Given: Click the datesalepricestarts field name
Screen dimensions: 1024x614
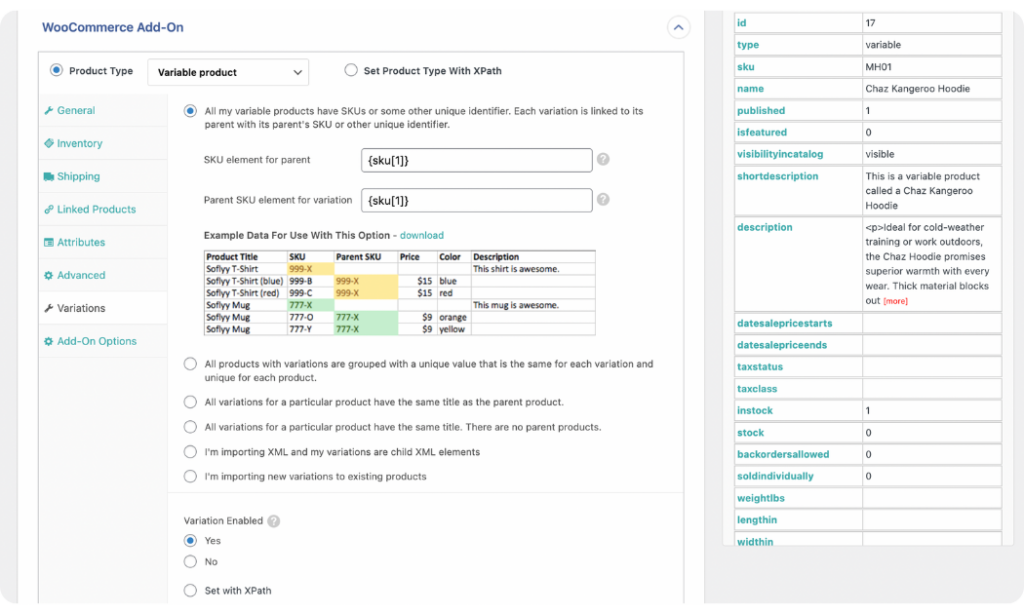Looking at the screenshot, I should click(x=784, y=323).
